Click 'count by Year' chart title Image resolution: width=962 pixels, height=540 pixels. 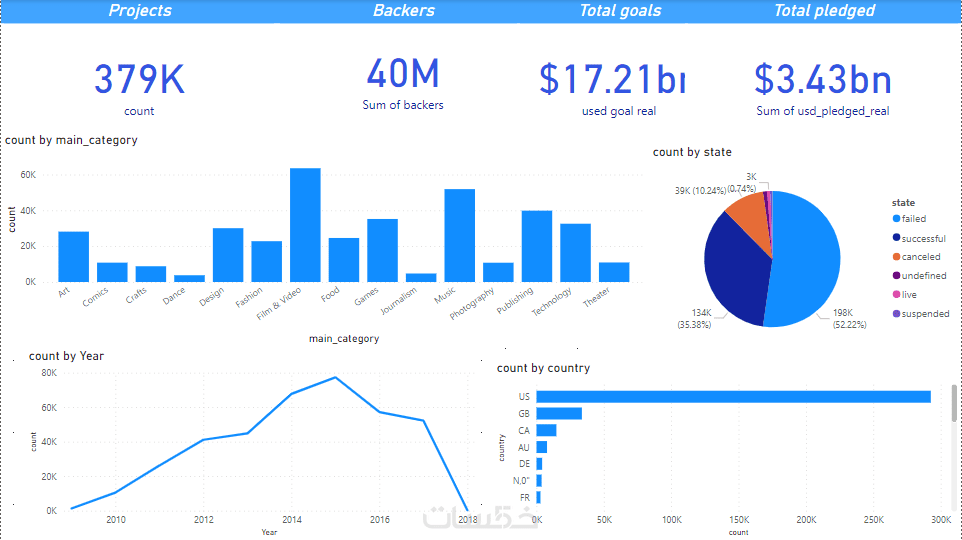click(x=66, y=356)
